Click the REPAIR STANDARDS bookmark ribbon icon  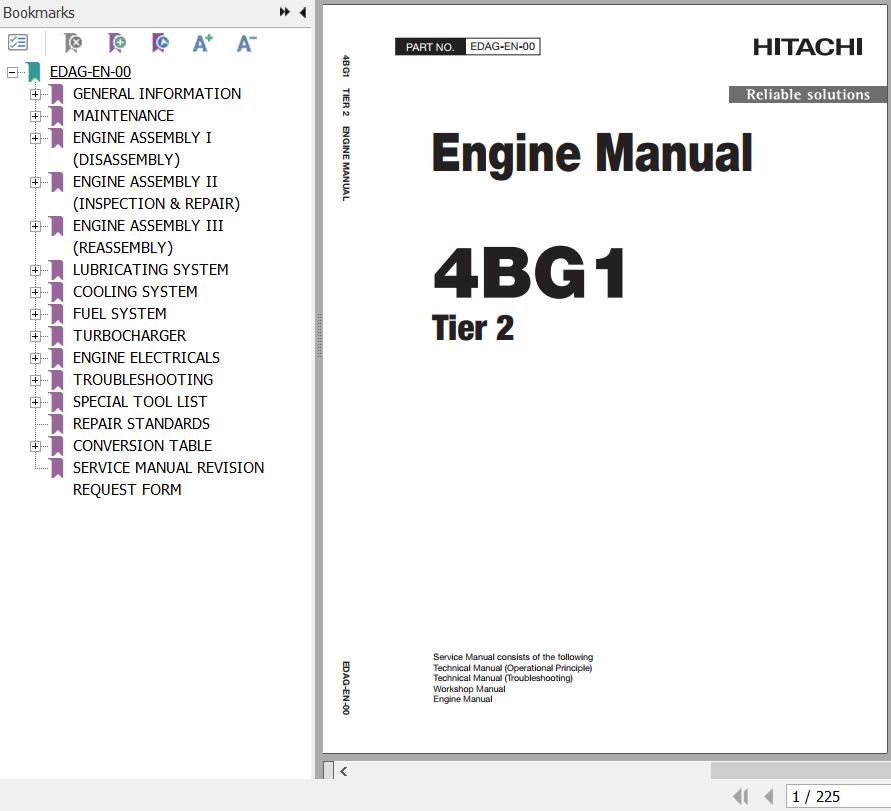tap(57, 424)
